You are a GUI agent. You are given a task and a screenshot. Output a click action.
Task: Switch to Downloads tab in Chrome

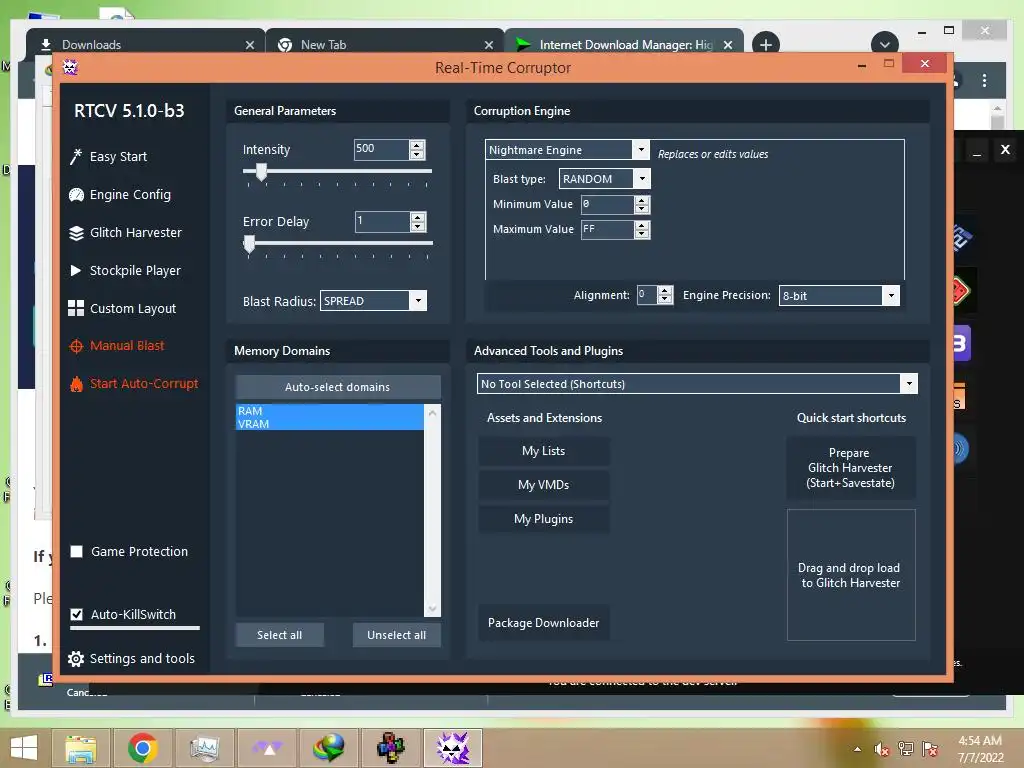[x=145, y=44]
